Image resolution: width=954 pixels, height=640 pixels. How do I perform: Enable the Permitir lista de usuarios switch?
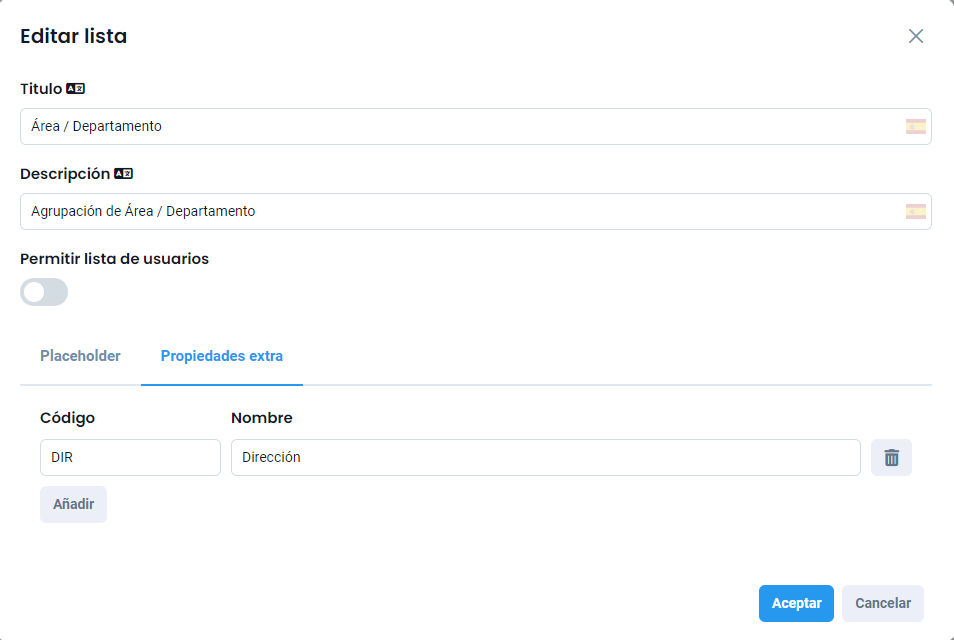click(44, 292)
